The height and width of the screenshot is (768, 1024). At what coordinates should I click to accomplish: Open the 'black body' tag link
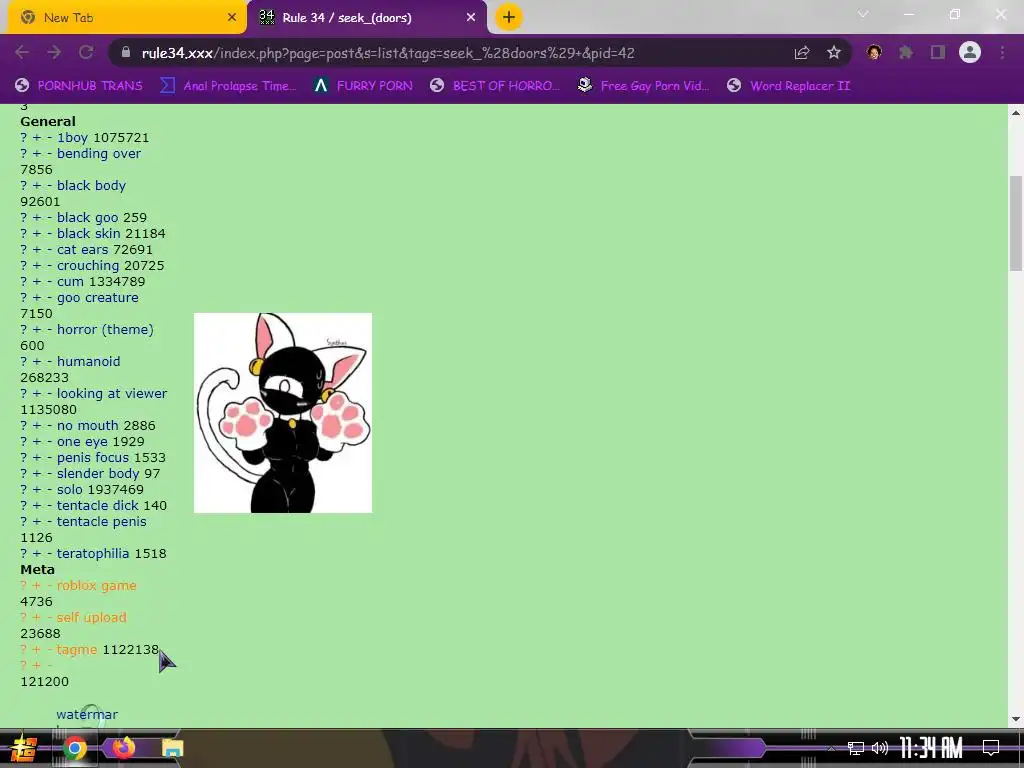pyautogui.click(x=91, y=185)
